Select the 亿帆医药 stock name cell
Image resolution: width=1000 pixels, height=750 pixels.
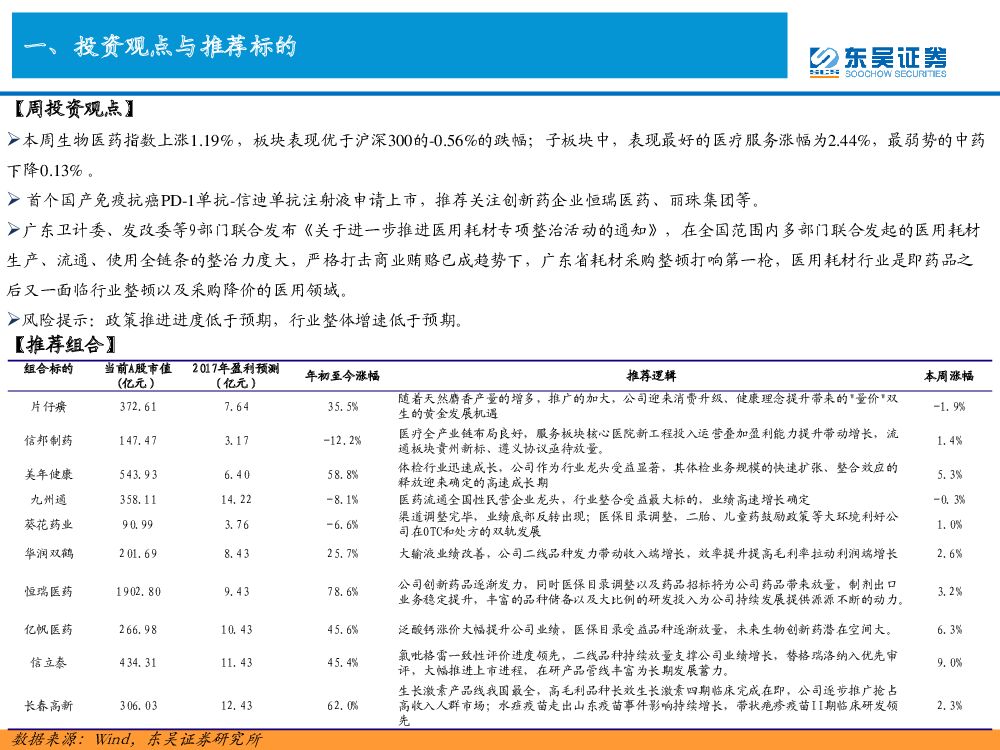pyautogui.click(x=48, y=629)
